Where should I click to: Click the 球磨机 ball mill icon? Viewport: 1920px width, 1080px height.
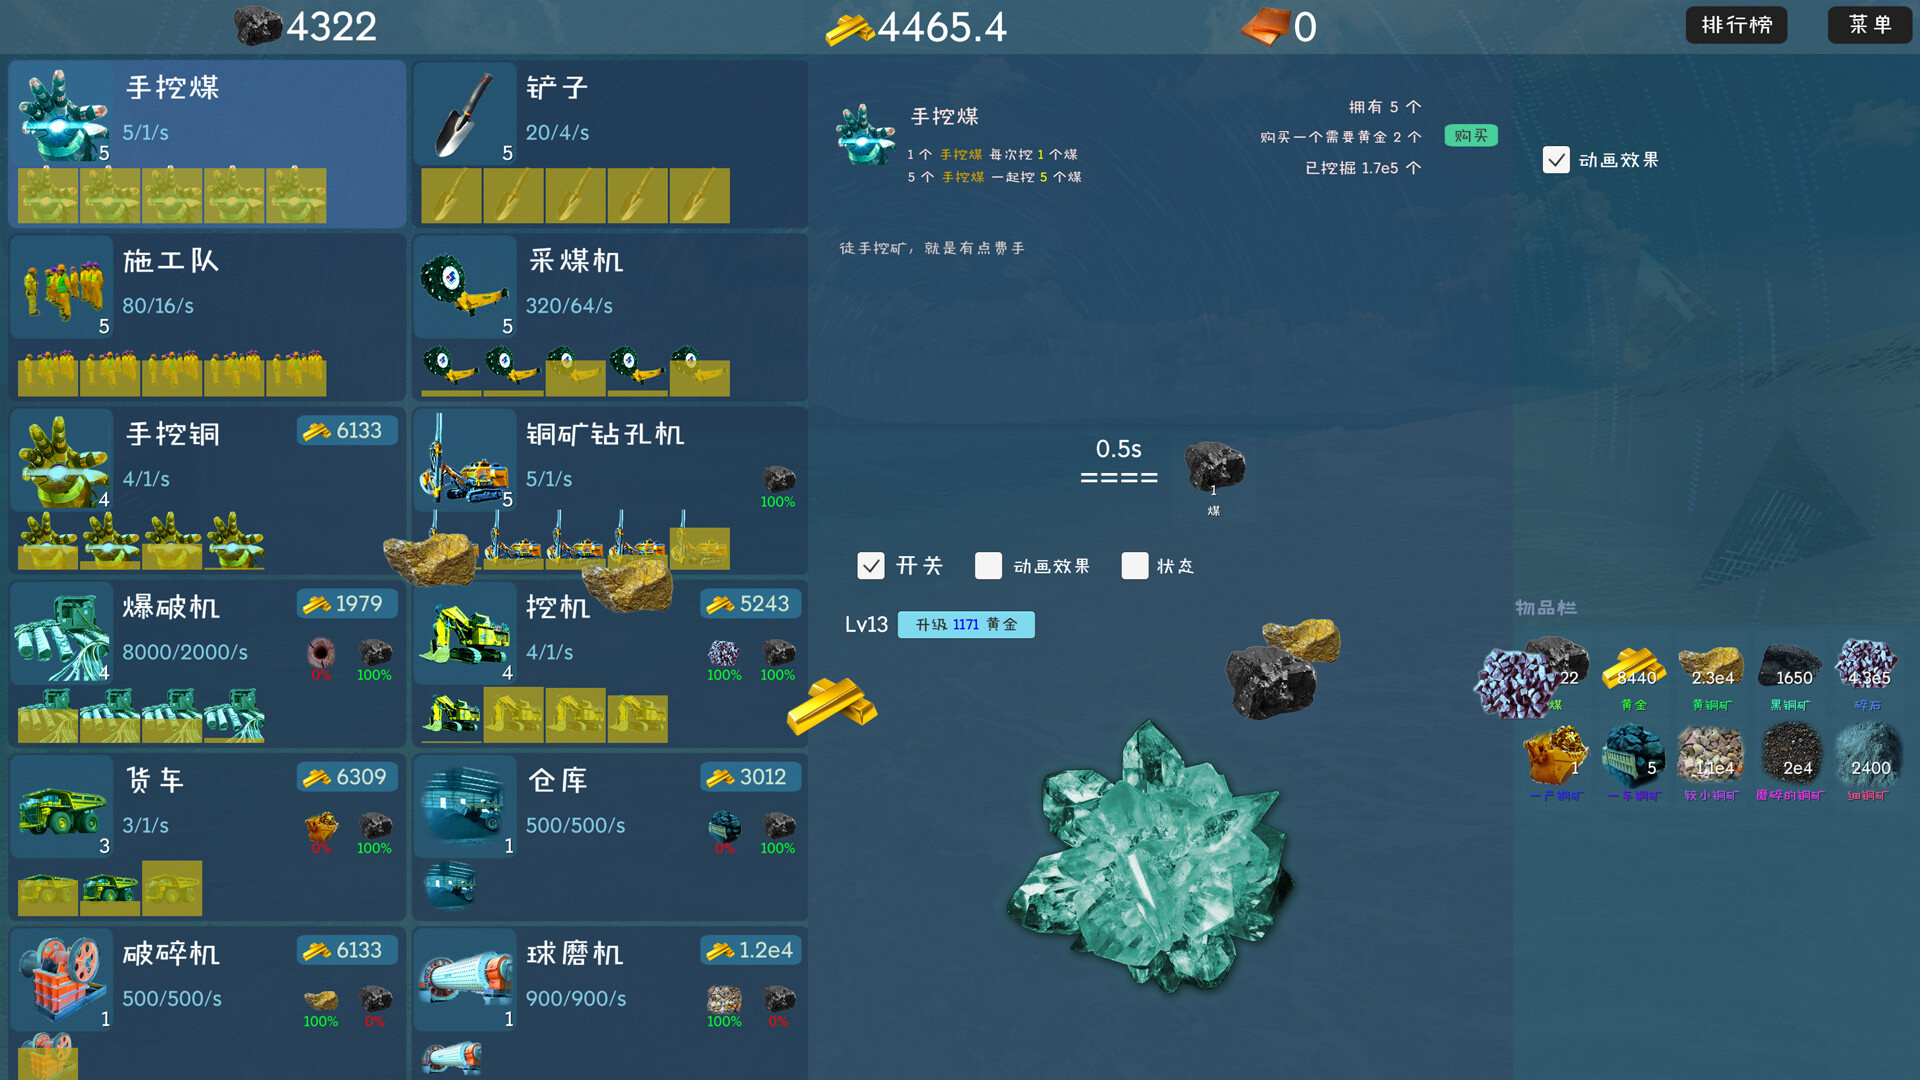[x=465, y=980]
